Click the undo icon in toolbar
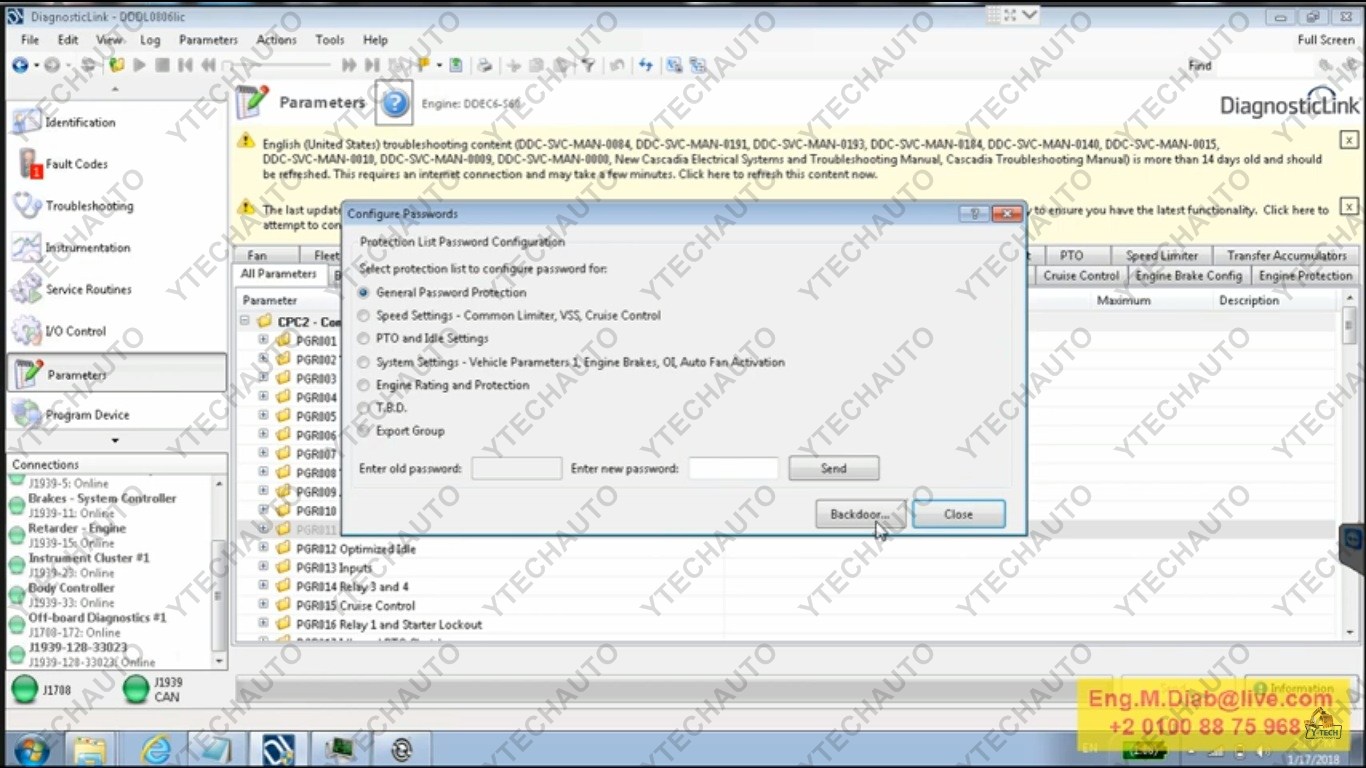Image resolution: width=1366 pixels, height=768 pixels. [x=617, y=65]
